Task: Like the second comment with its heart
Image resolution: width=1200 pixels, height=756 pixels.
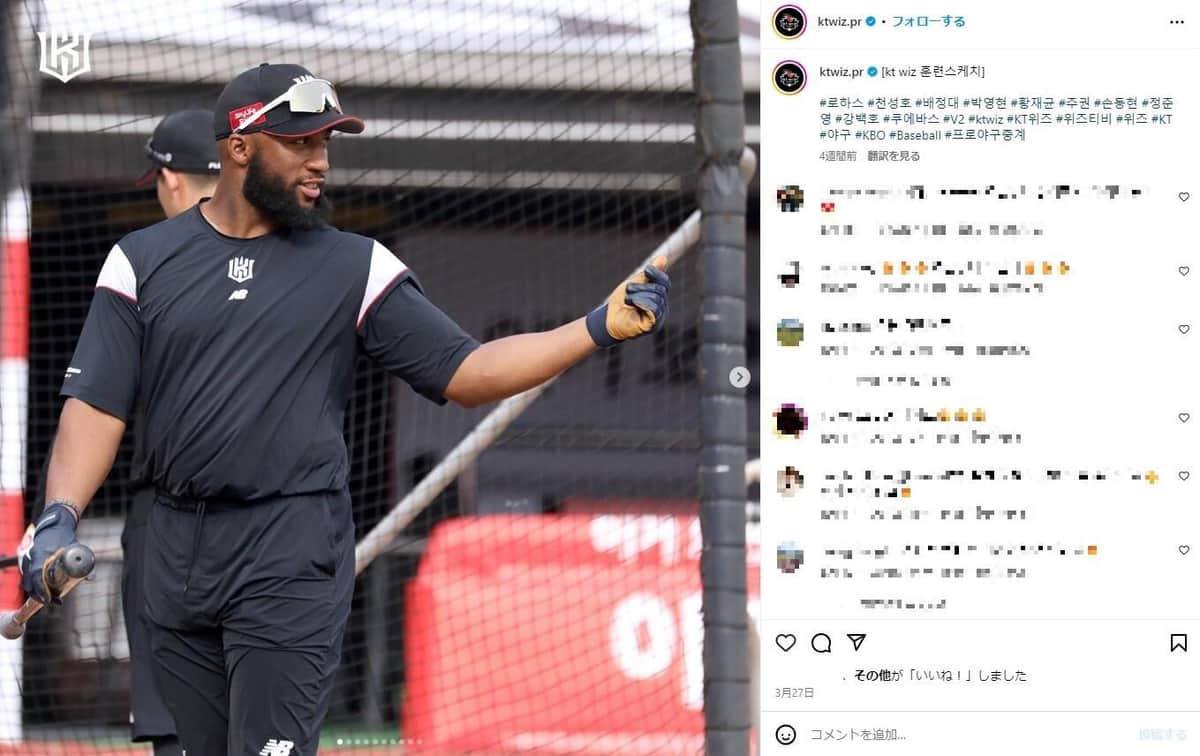Action: pyautogui.click(x=1184, y=271)
